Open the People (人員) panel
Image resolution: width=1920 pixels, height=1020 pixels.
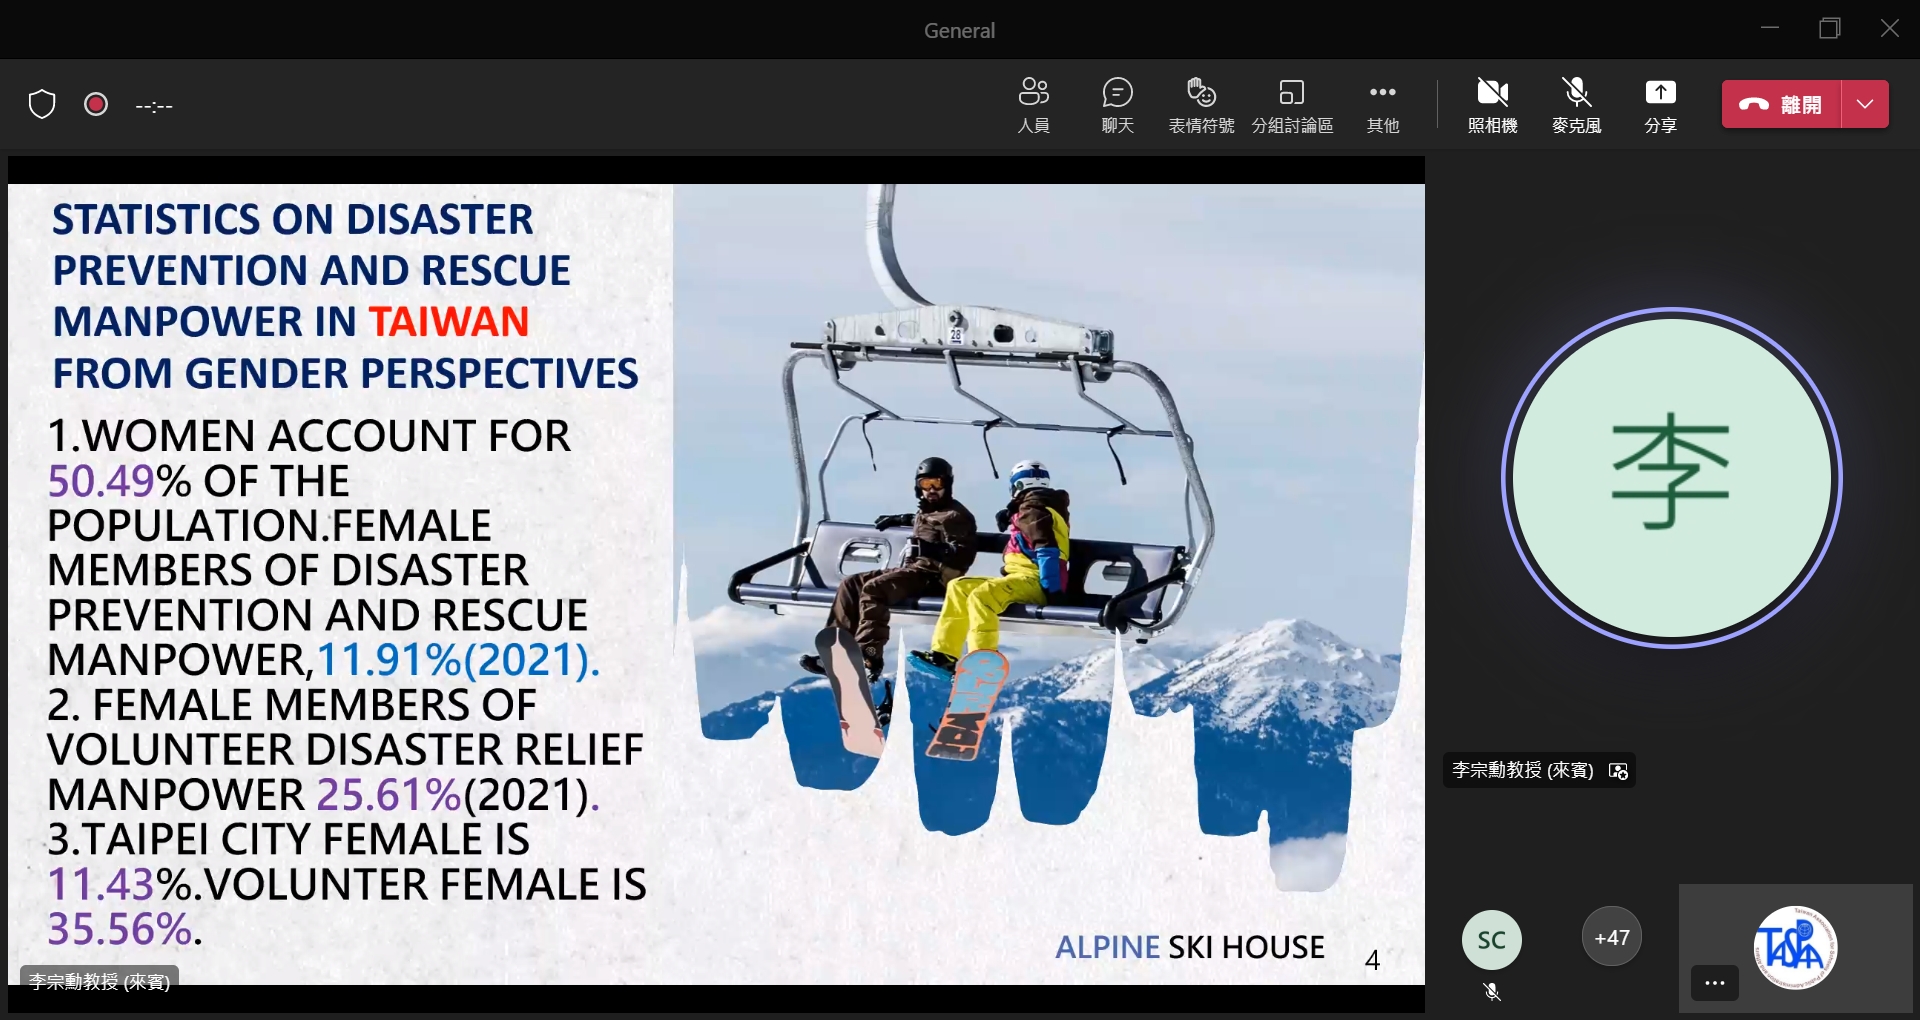tap(1033, 104)
